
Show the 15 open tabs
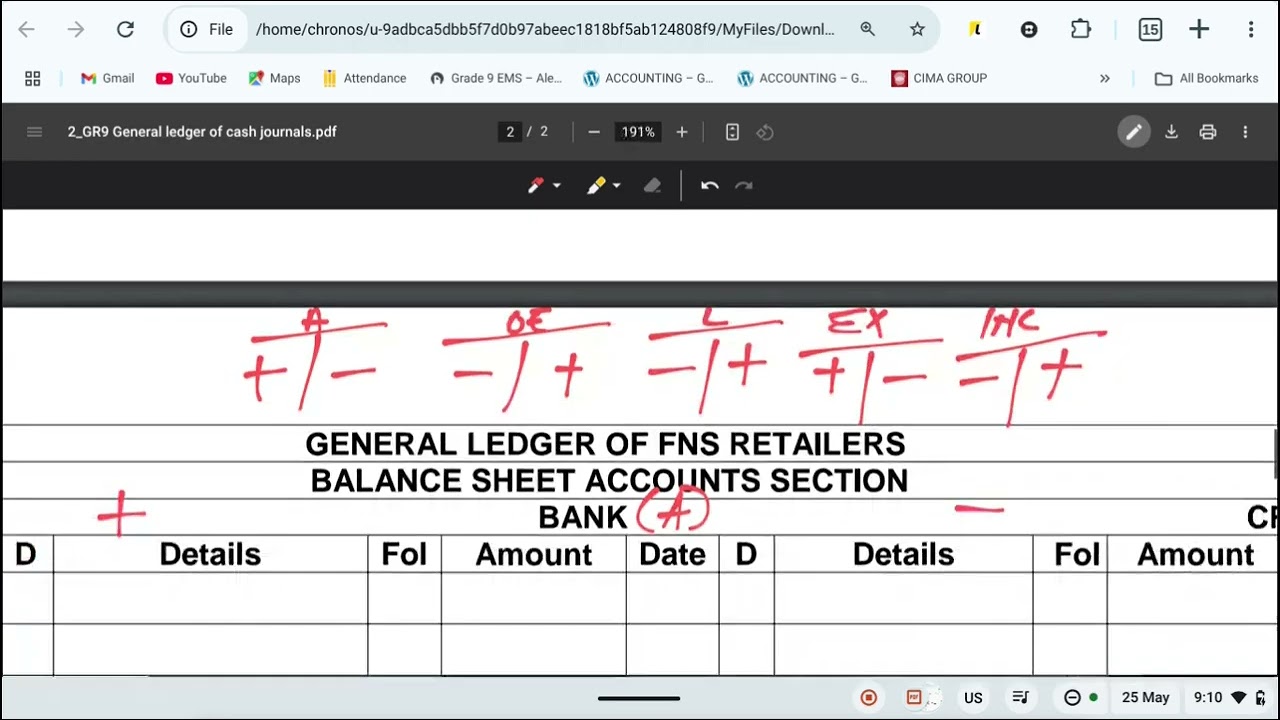tap(1150, 30)
